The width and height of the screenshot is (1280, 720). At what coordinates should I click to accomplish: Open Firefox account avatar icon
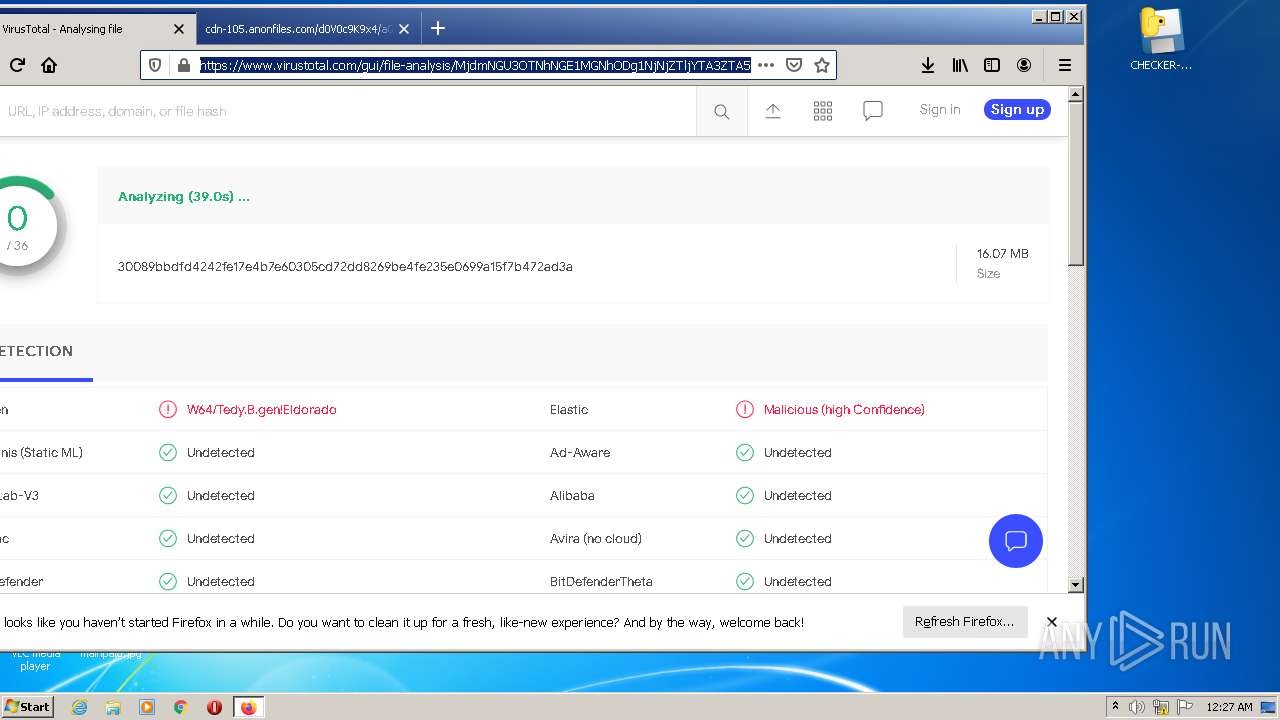[1024, 65]
